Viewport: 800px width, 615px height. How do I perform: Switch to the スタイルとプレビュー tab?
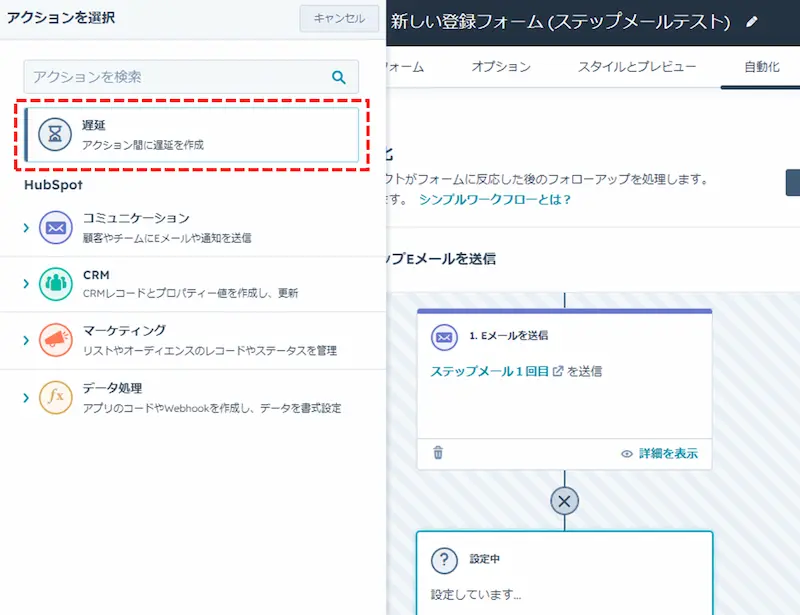[x=637, y=67]
